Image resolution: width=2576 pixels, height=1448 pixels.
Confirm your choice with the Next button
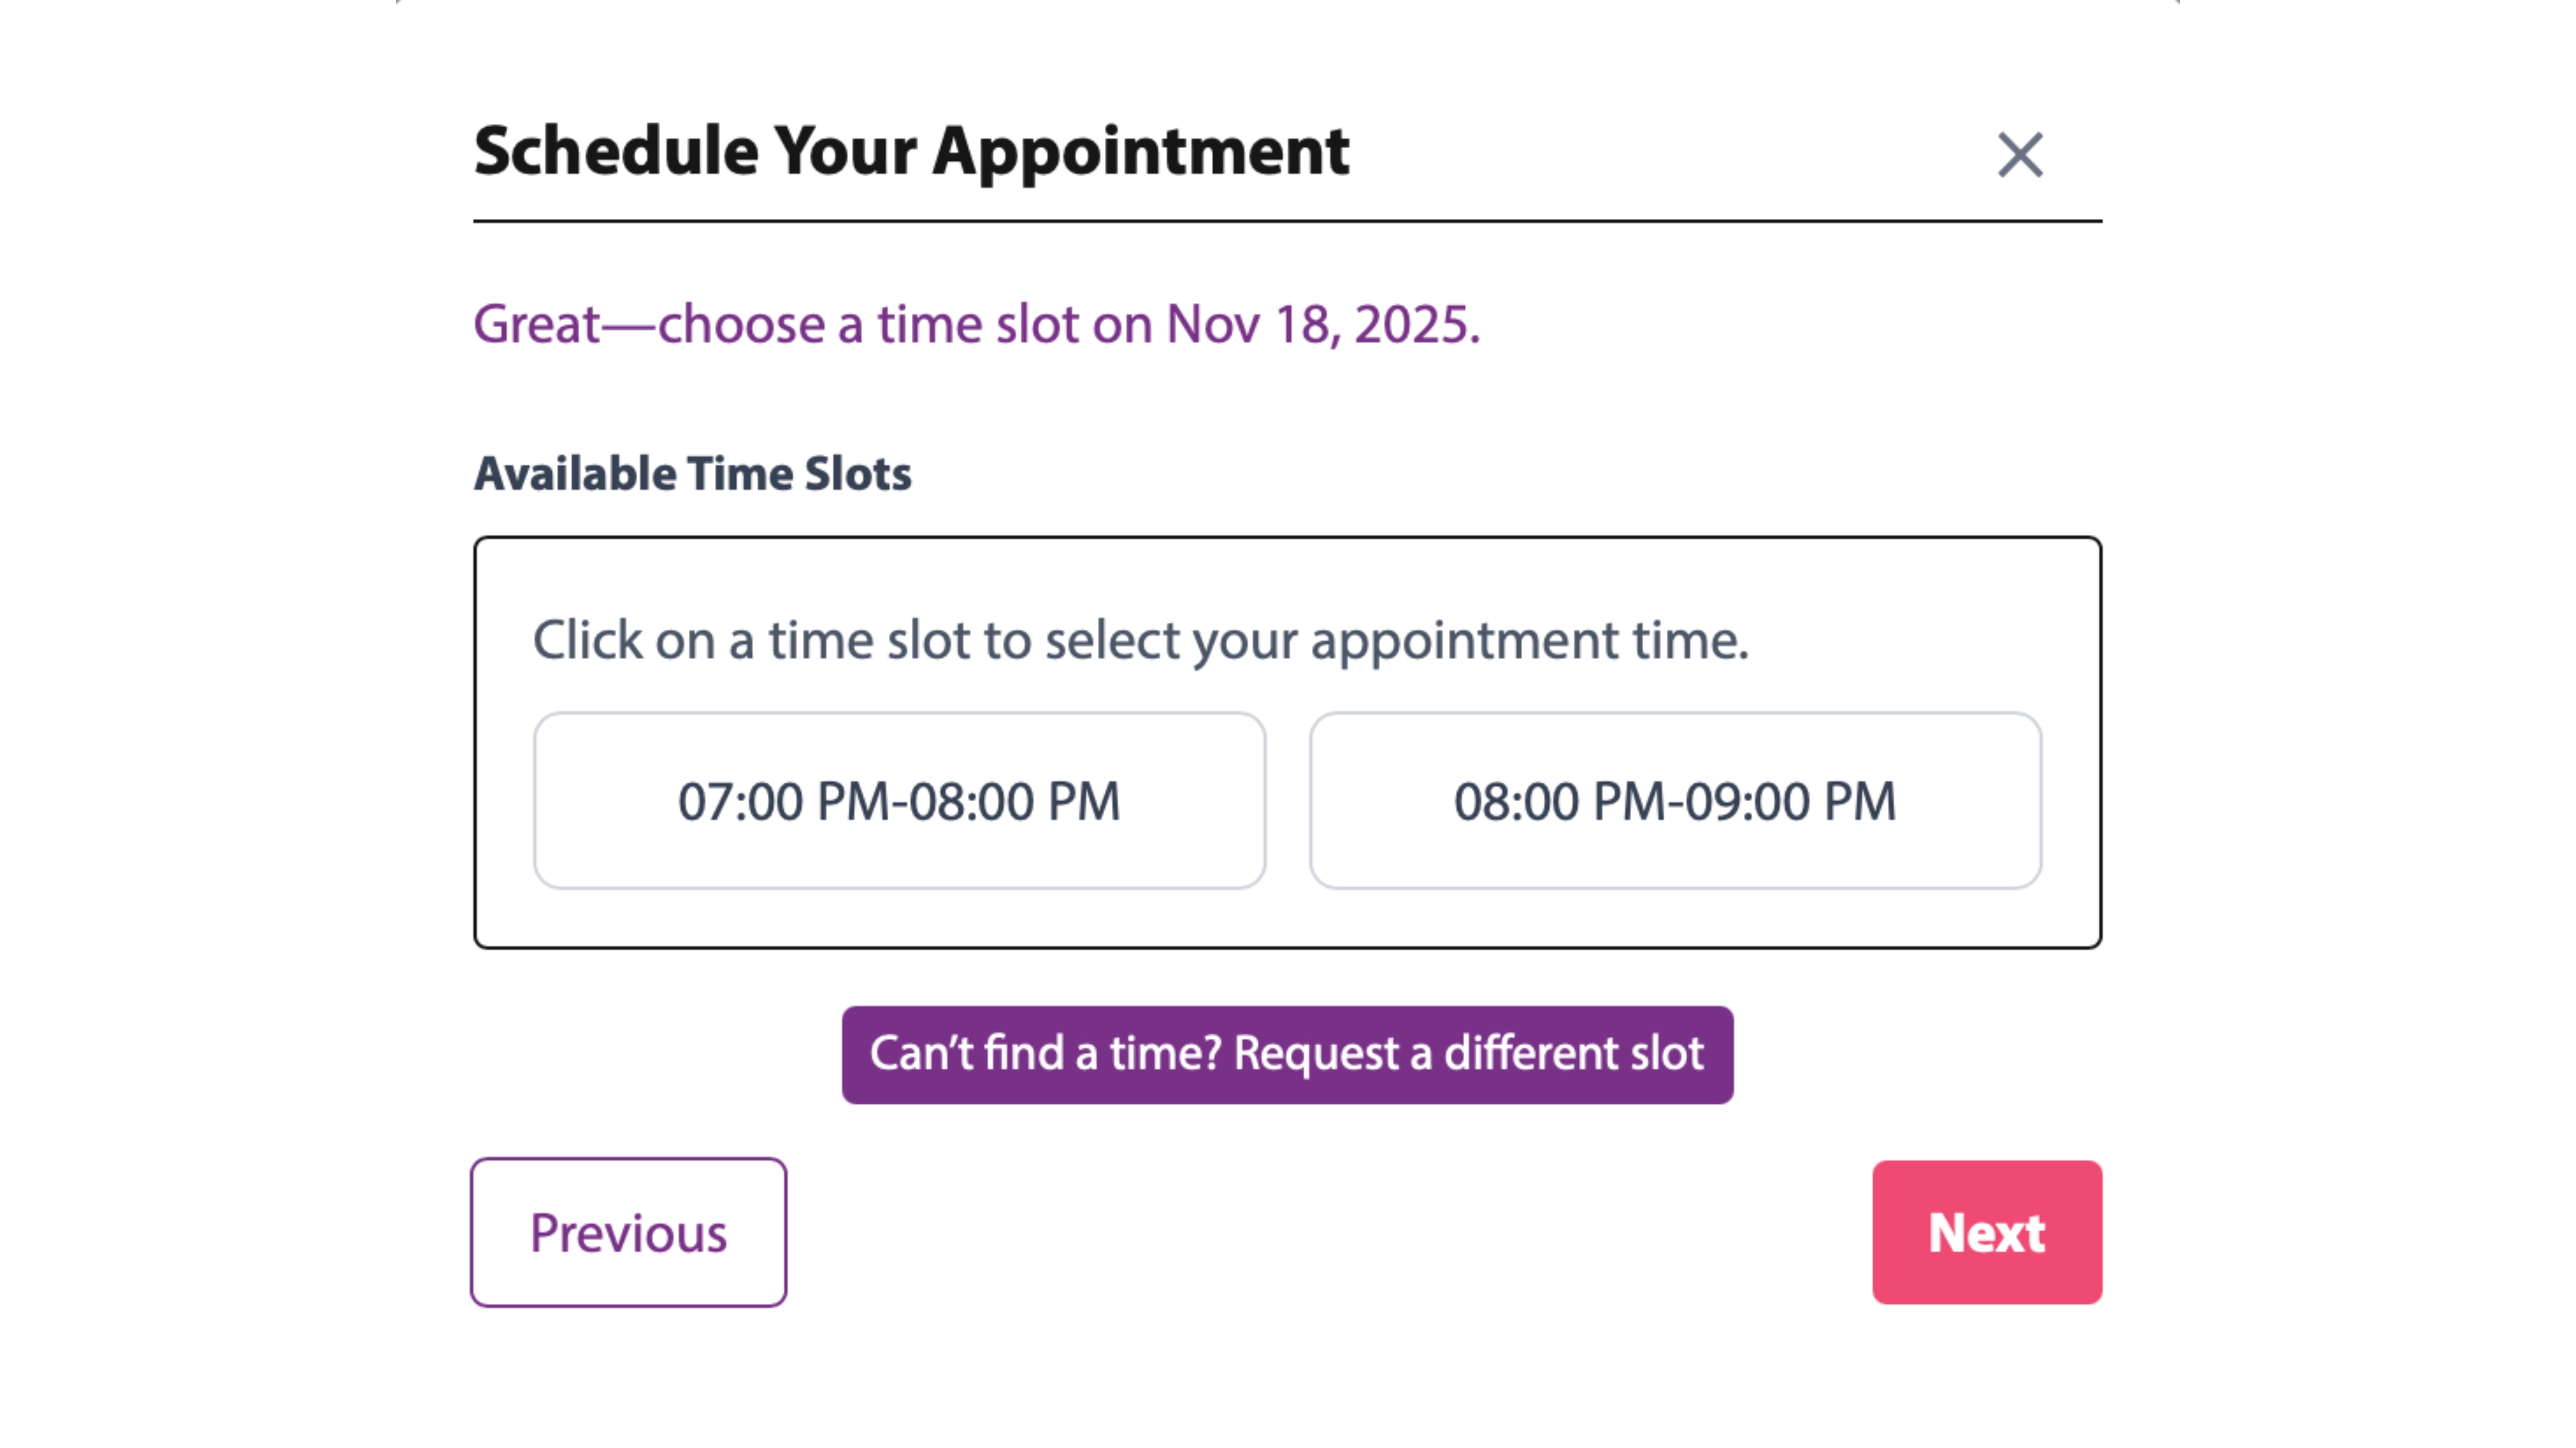[x=1986, y=1231]
